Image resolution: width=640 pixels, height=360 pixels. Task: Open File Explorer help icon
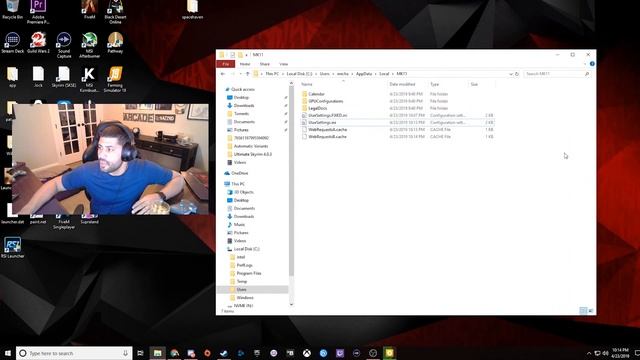592,64
